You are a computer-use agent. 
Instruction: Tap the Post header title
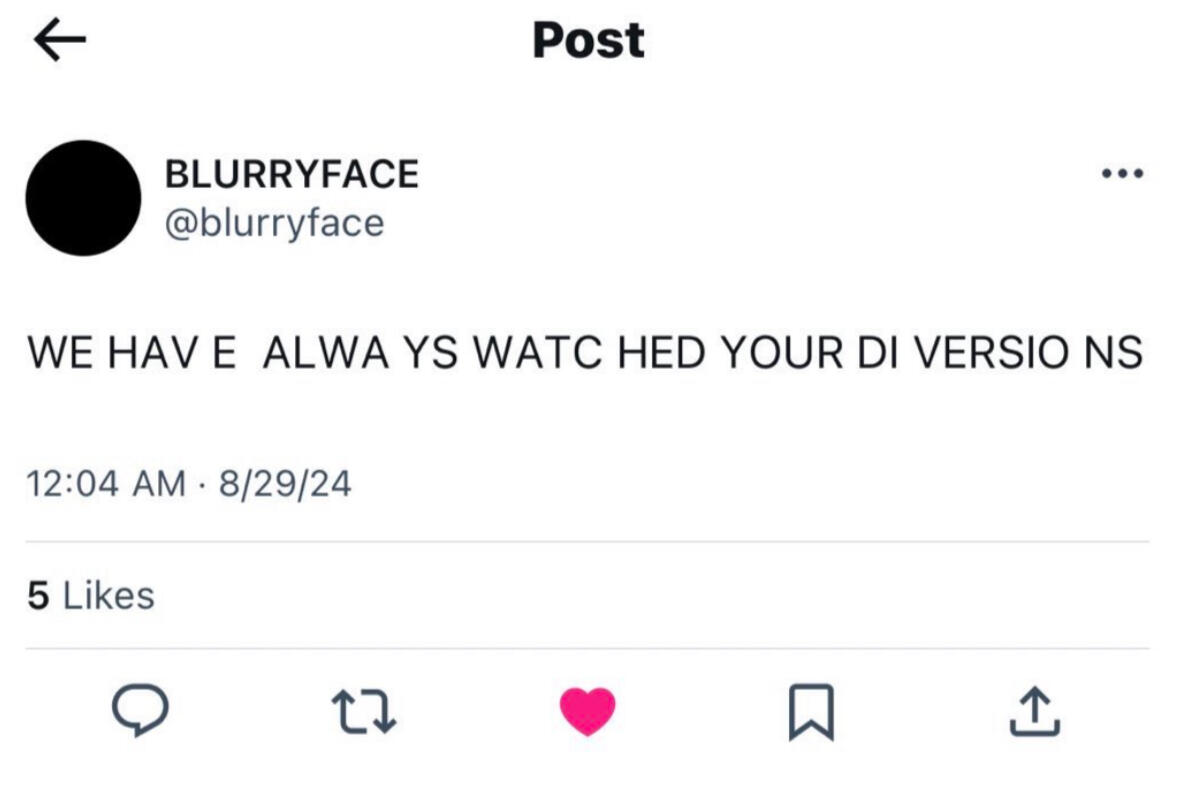[588, 41]
